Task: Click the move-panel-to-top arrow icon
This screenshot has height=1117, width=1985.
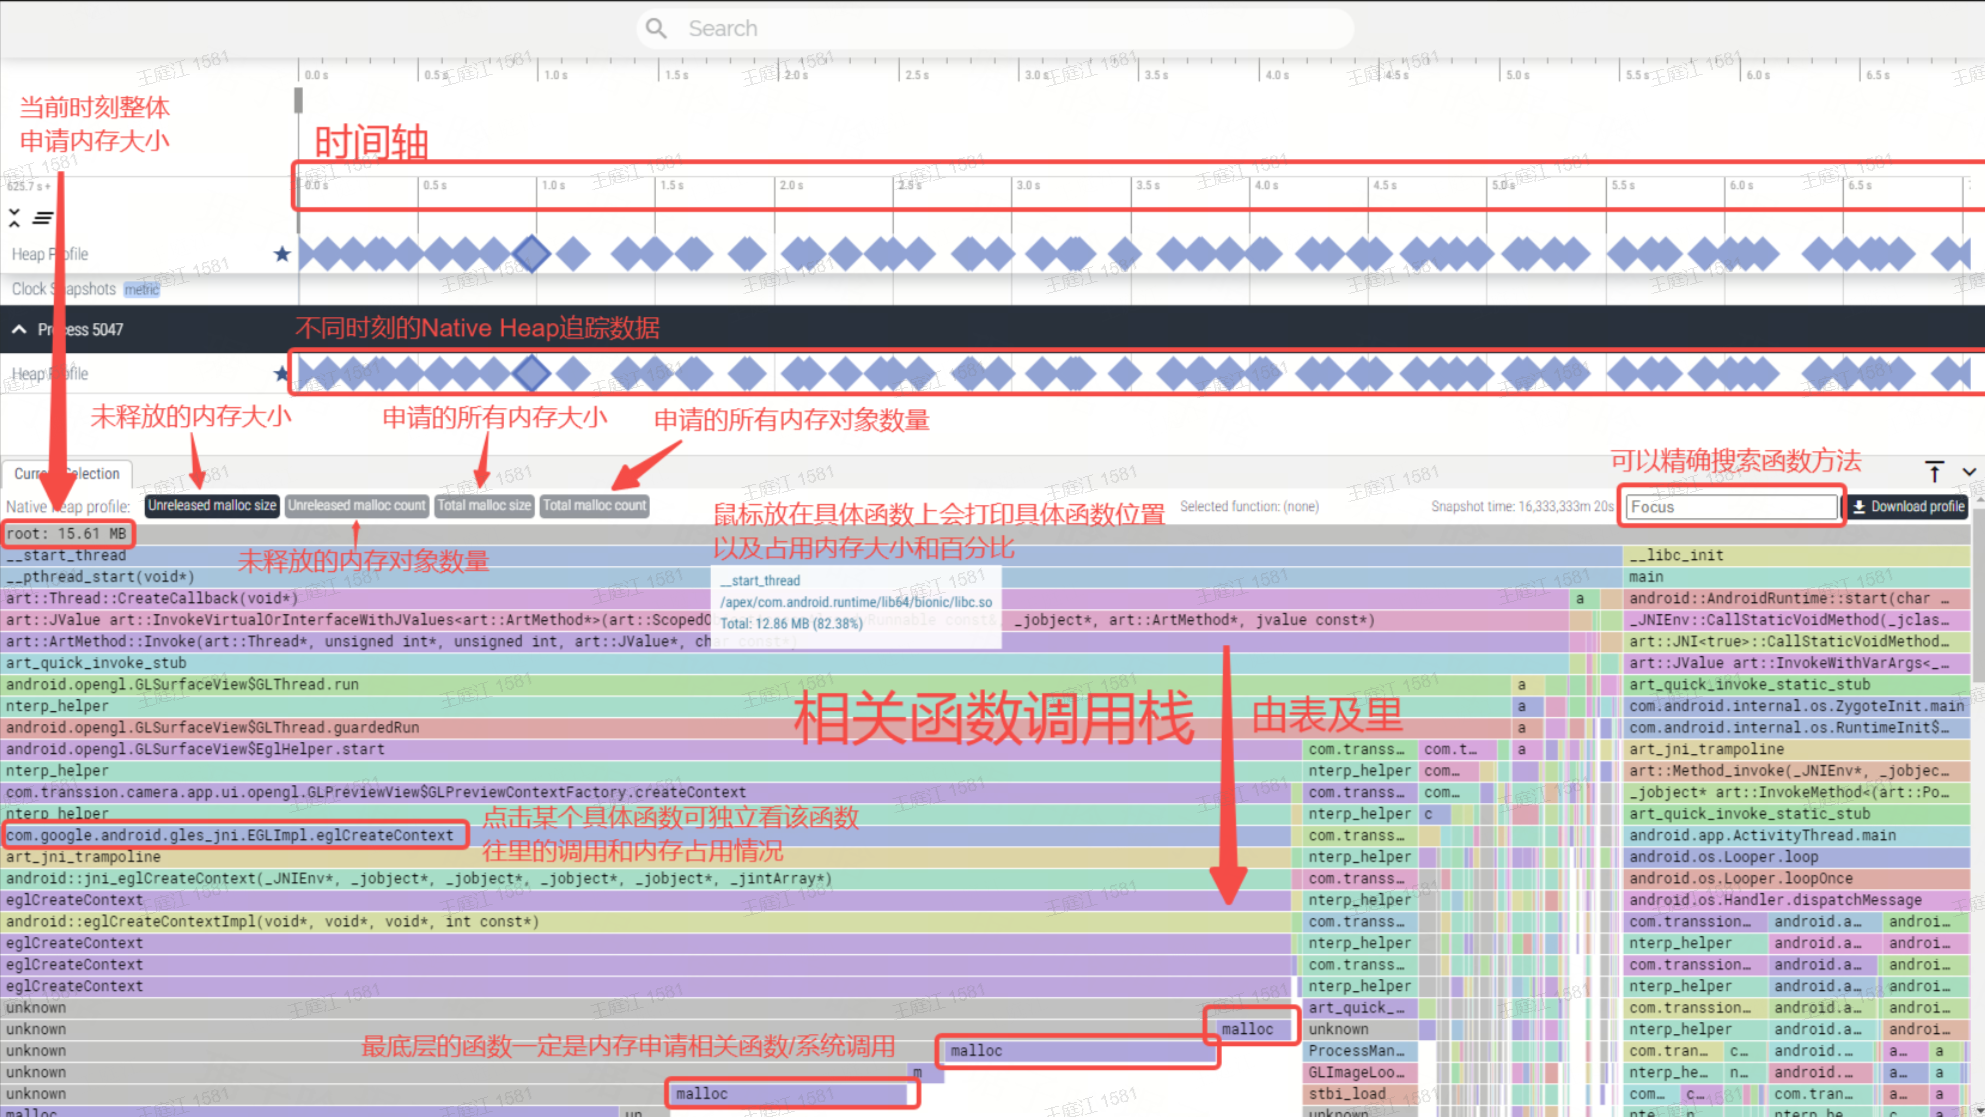Action: click(1935, 472)
